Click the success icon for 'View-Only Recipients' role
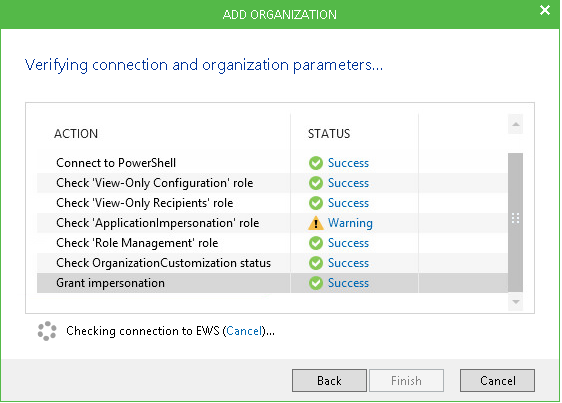Viewport: 562px width, 403px height. [315, 203]
